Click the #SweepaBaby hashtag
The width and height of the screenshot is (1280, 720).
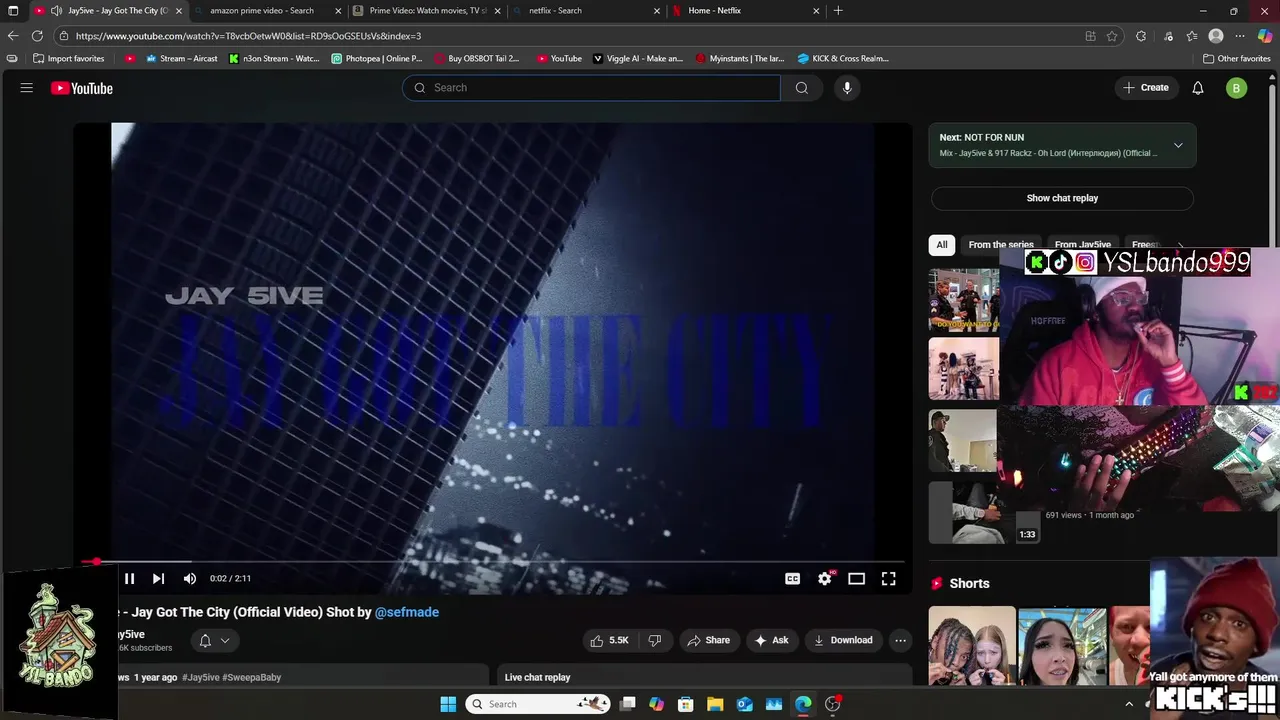click(251, 677)
